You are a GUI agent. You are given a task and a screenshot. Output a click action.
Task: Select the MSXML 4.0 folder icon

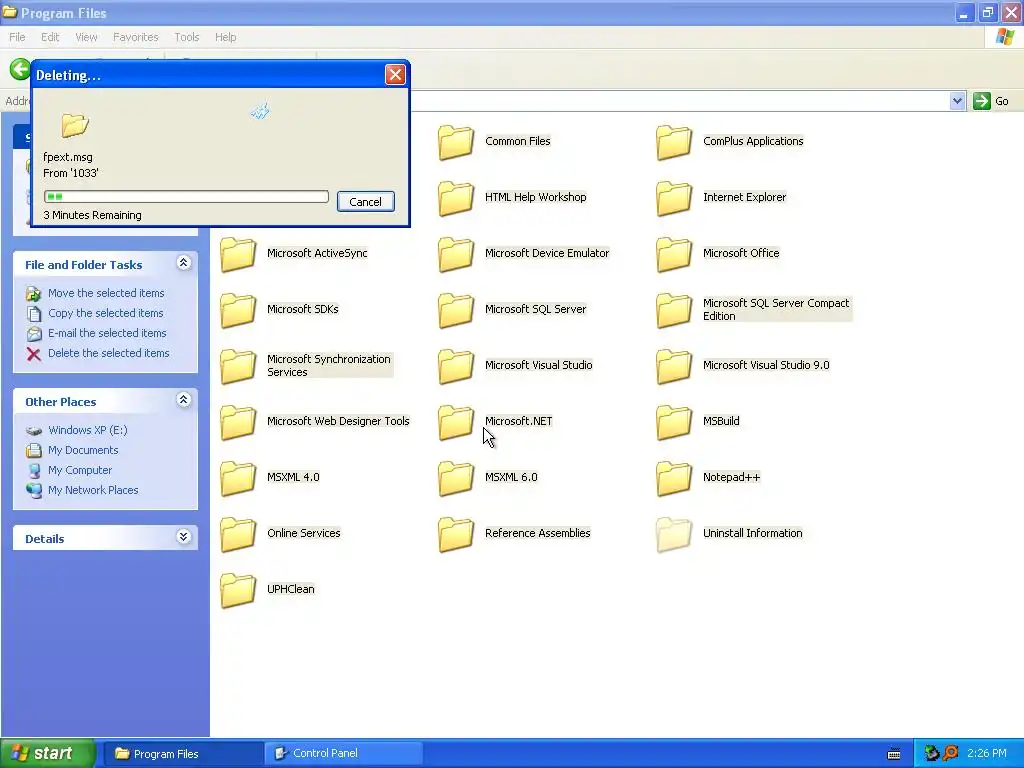(x=238, y=478)
